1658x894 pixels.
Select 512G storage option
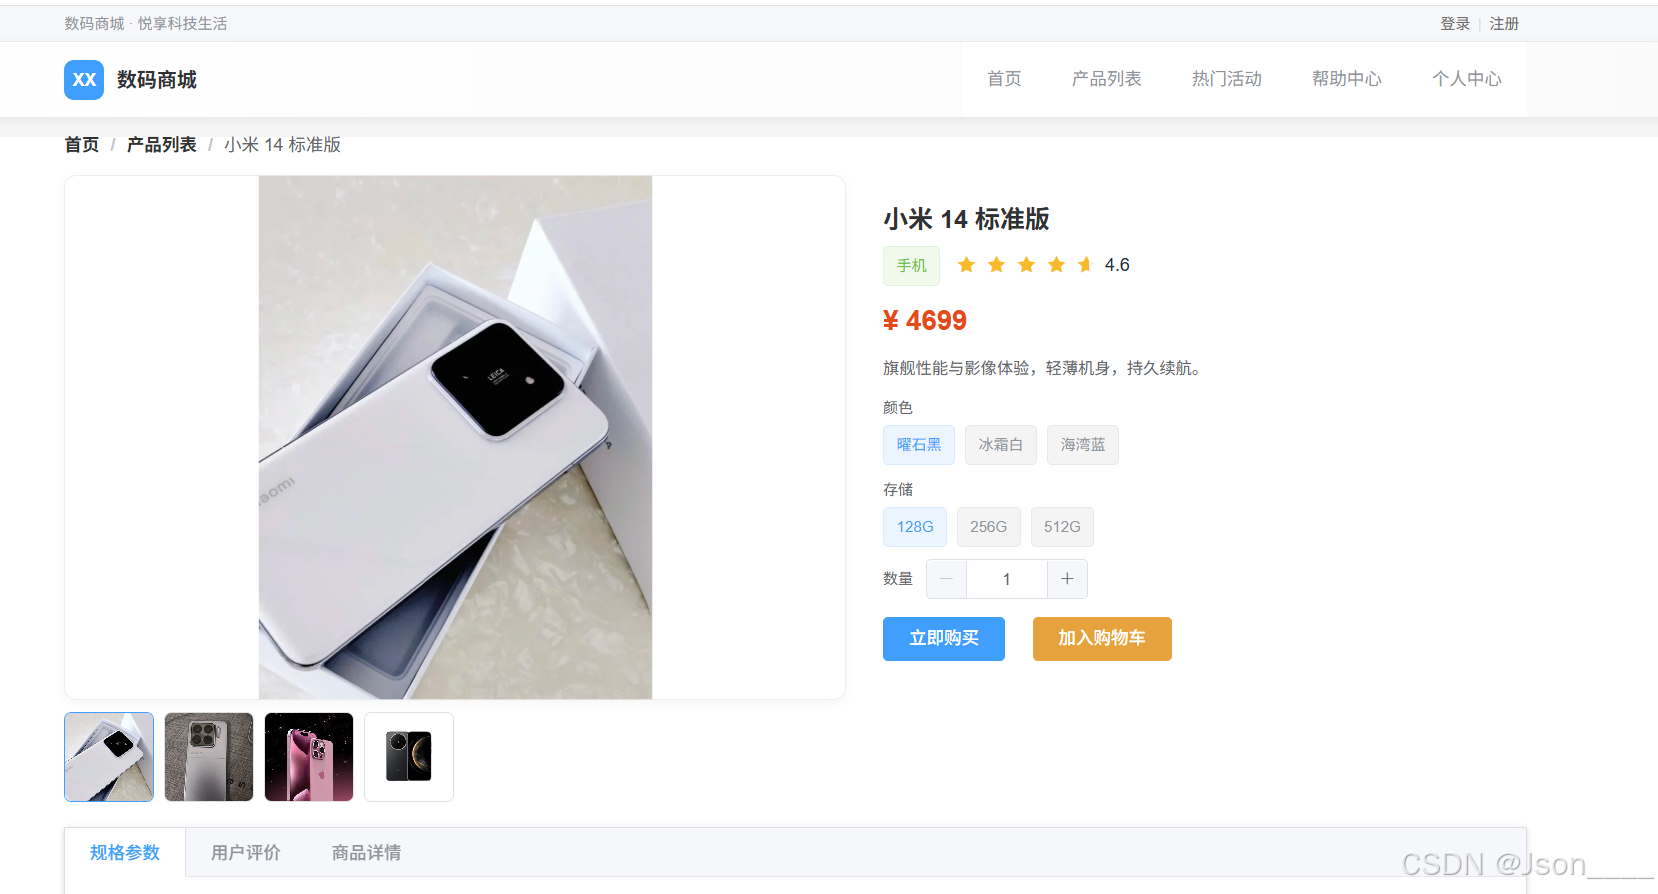tap(1062, 527)
